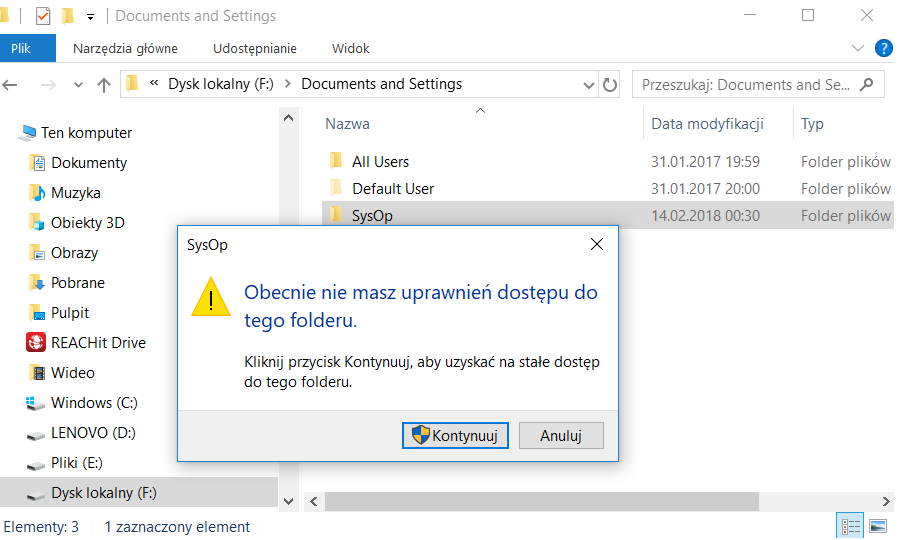Screen dimensions: 900x540
Task: Open the quick access toolbar customize dropdown
Action: (90, 17)
